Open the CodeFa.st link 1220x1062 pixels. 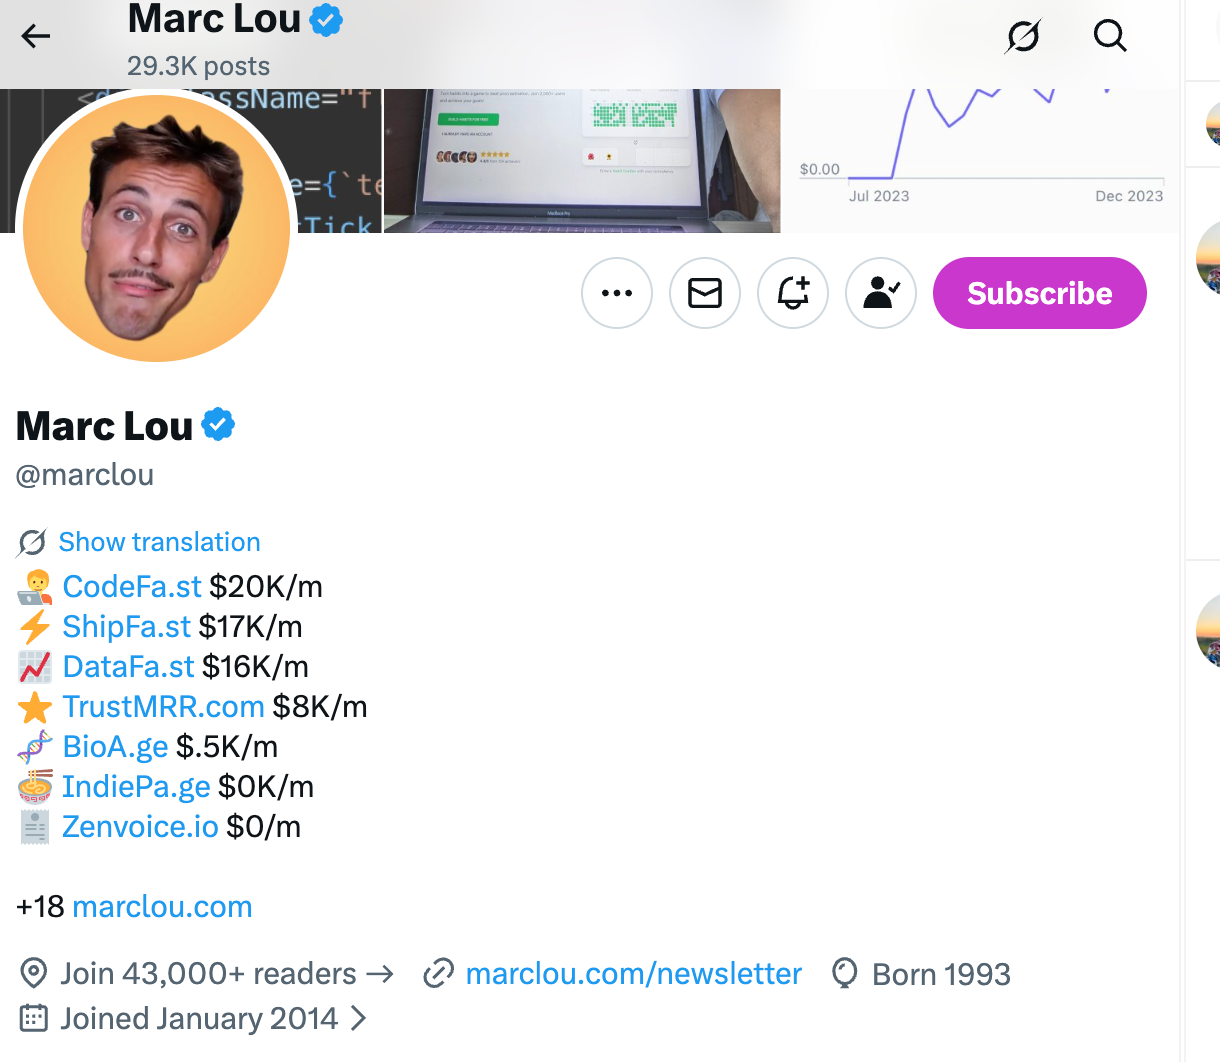(x=132, y=587)
